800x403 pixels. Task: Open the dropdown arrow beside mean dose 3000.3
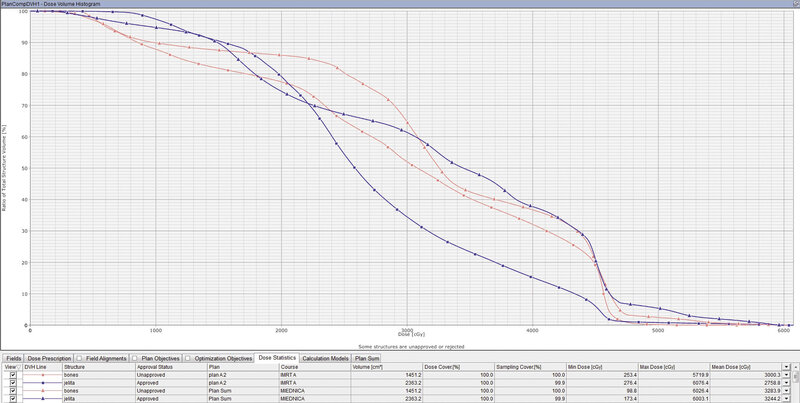[x=786, y=375]
